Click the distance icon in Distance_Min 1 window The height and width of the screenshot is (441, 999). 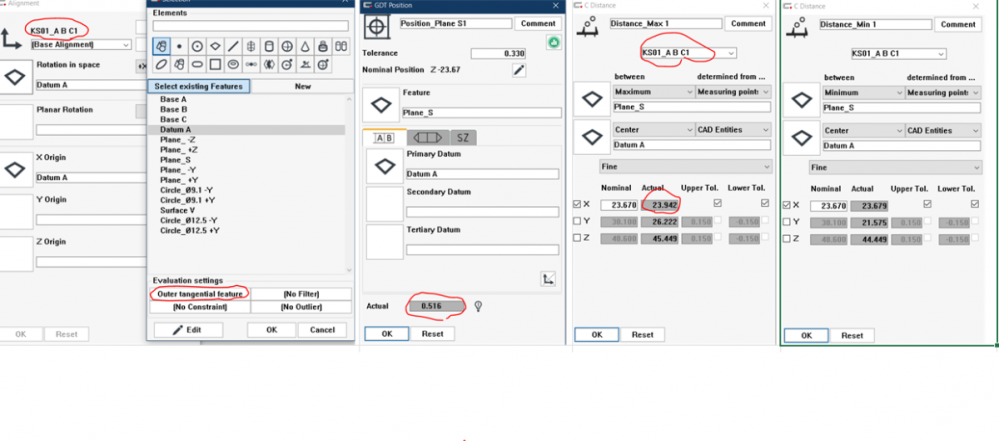coord(799,27)
